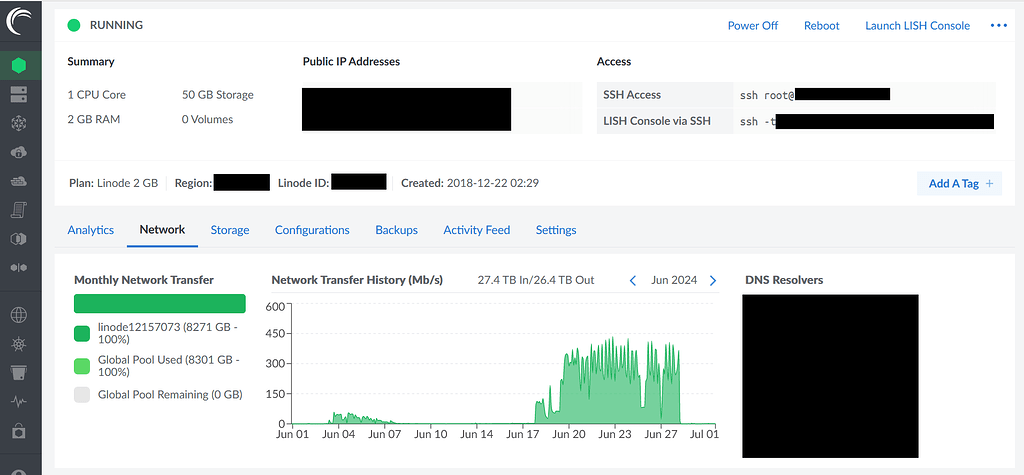Open Volumes icon in the sidebar
1024x475 pixels.
[x=18, y=94]
